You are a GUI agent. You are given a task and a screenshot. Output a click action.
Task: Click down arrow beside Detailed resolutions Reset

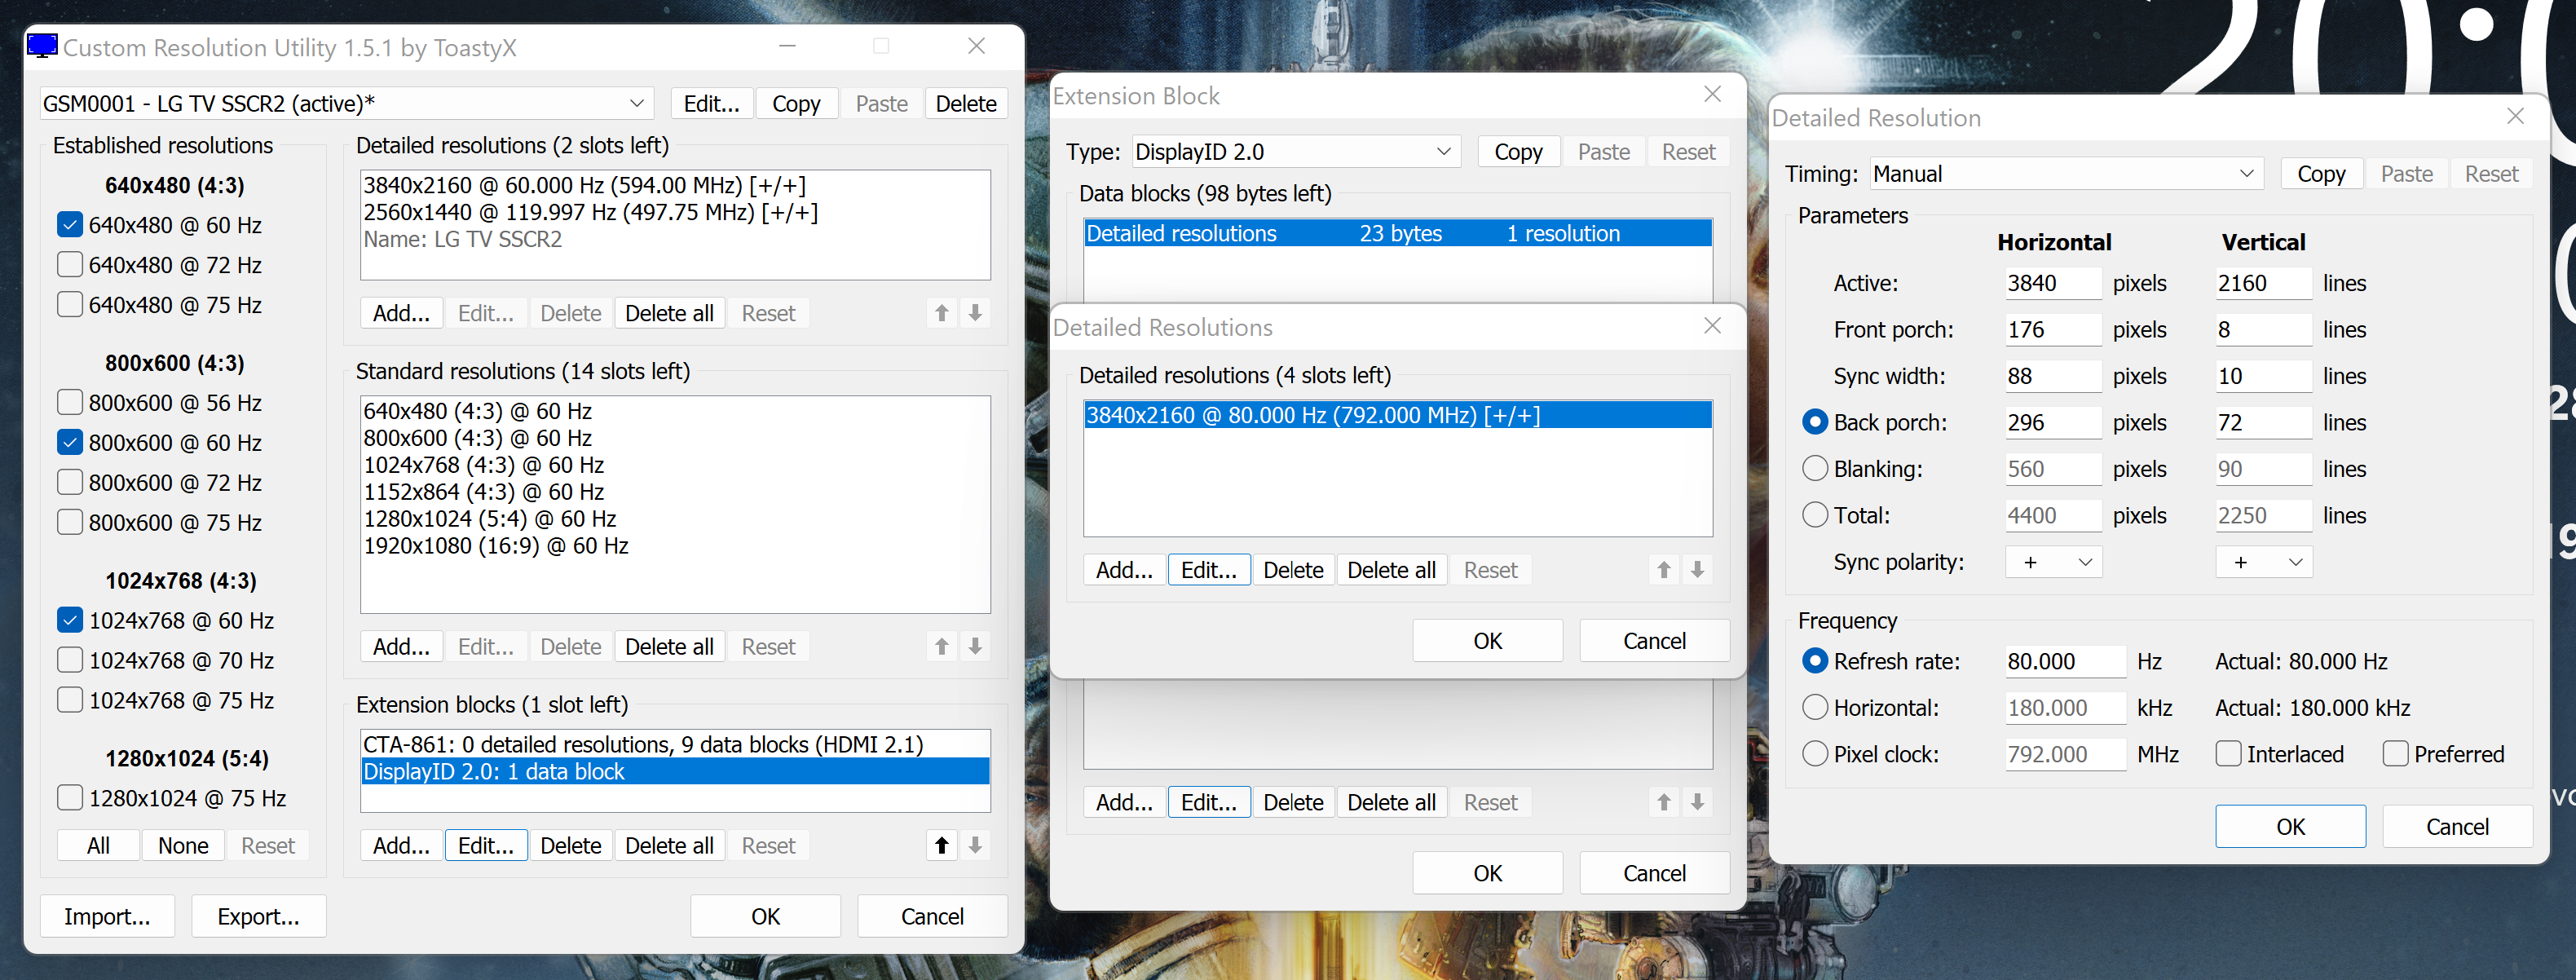975,313
